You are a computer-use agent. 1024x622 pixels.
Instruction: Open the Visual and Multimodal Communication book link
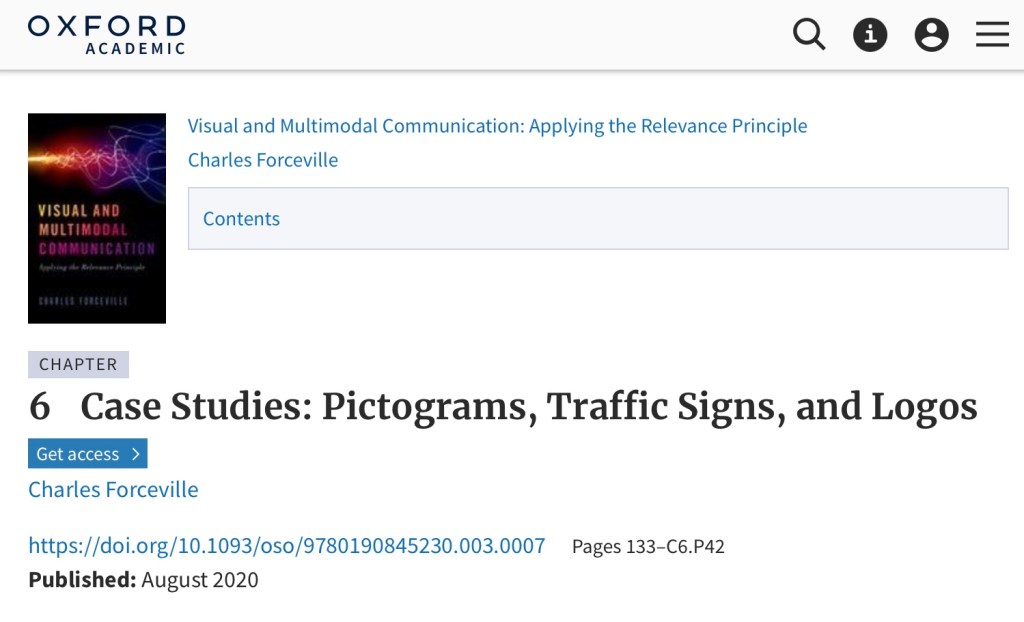[497, 126]
